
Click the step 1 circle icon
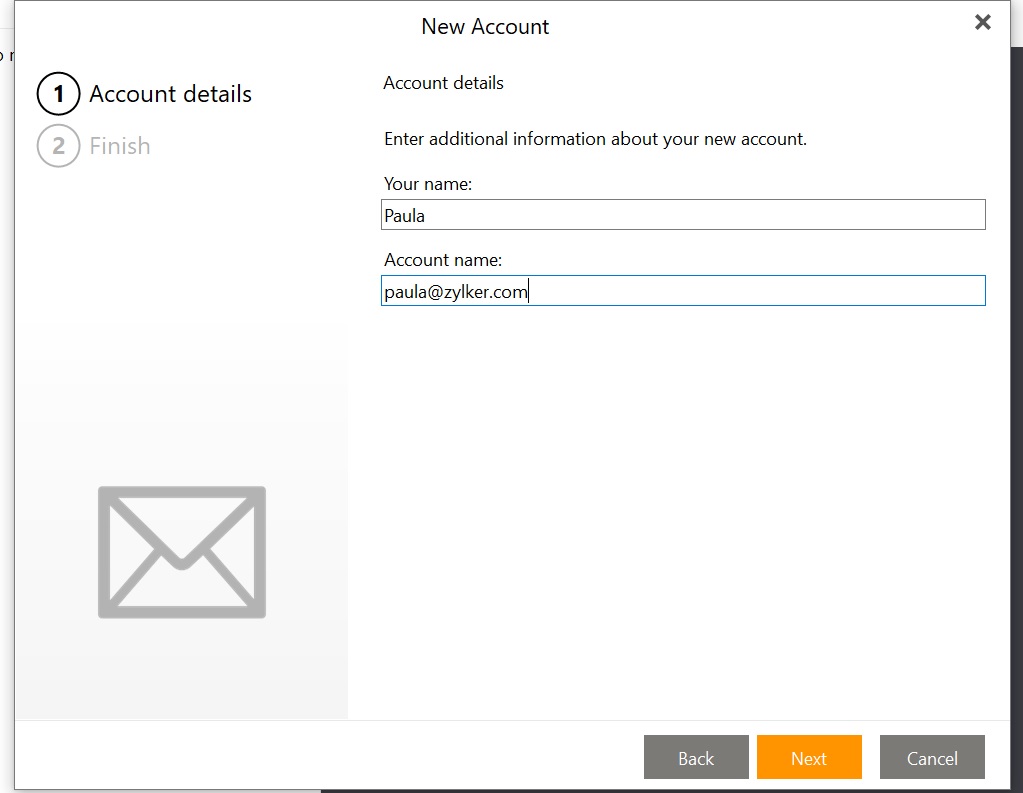(58, 94)
